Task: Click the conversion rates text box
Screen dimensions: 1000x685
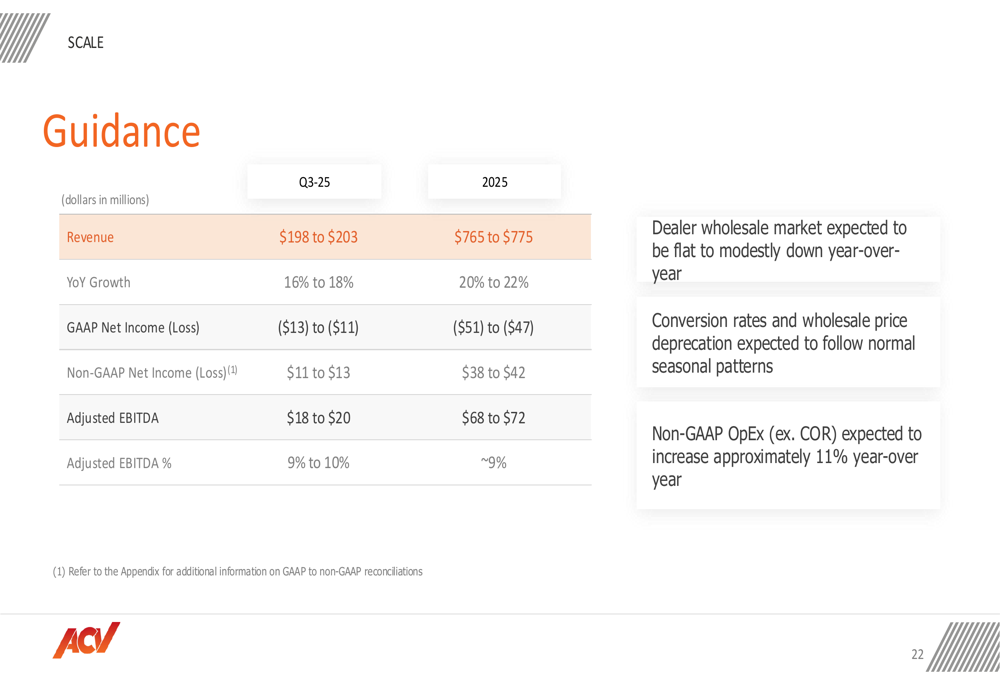Action: (788, 342)
